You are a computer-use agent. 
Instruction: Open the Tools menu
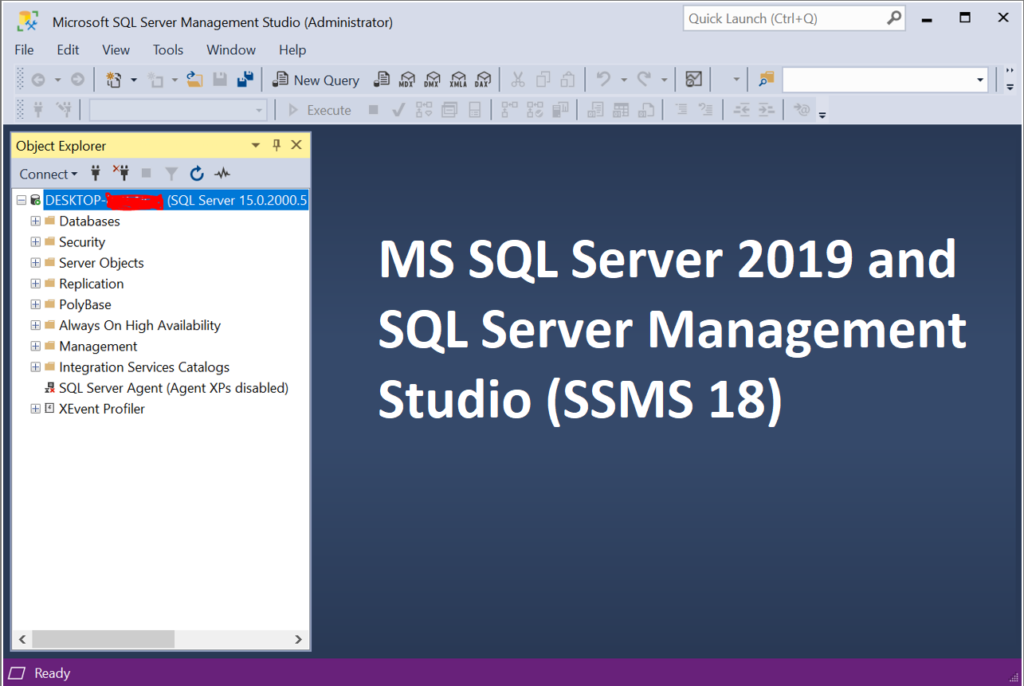coord(167,49)
